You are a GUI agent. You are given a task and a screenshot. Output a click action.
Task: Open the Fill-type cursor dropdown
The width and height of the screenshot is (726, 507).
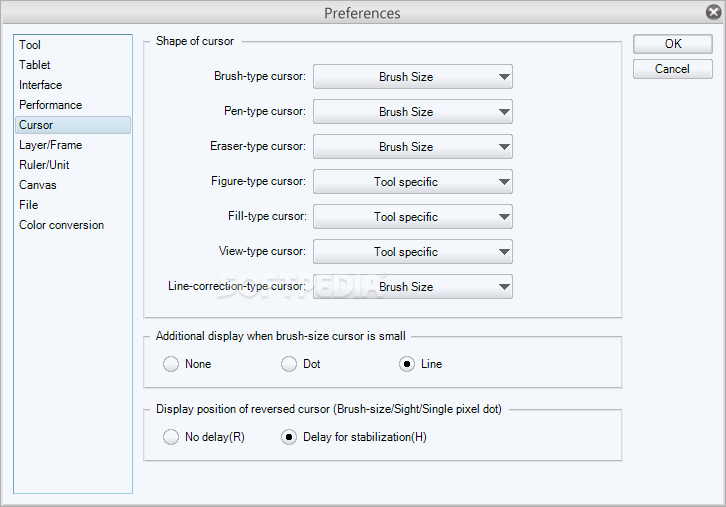pos(413,217)
